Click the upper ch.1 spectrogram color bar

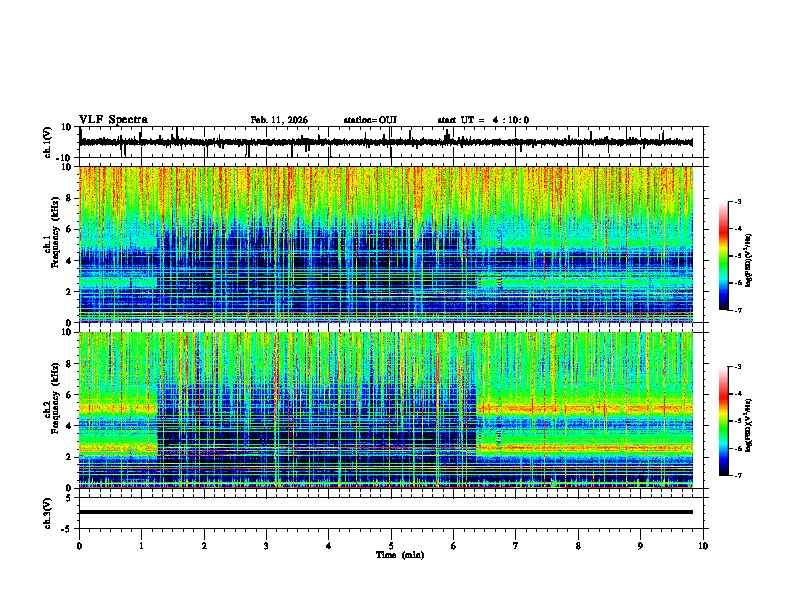pos(723,256)
